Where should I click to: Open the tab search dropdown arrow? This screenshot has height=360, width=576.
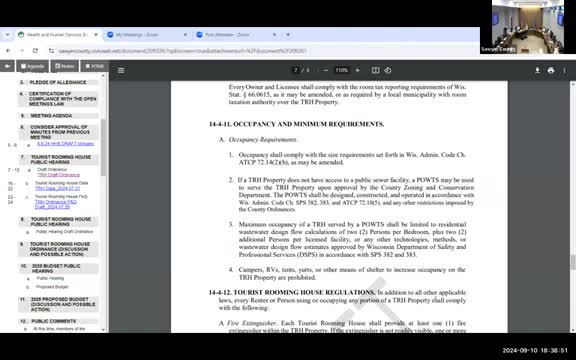[7, 35]
